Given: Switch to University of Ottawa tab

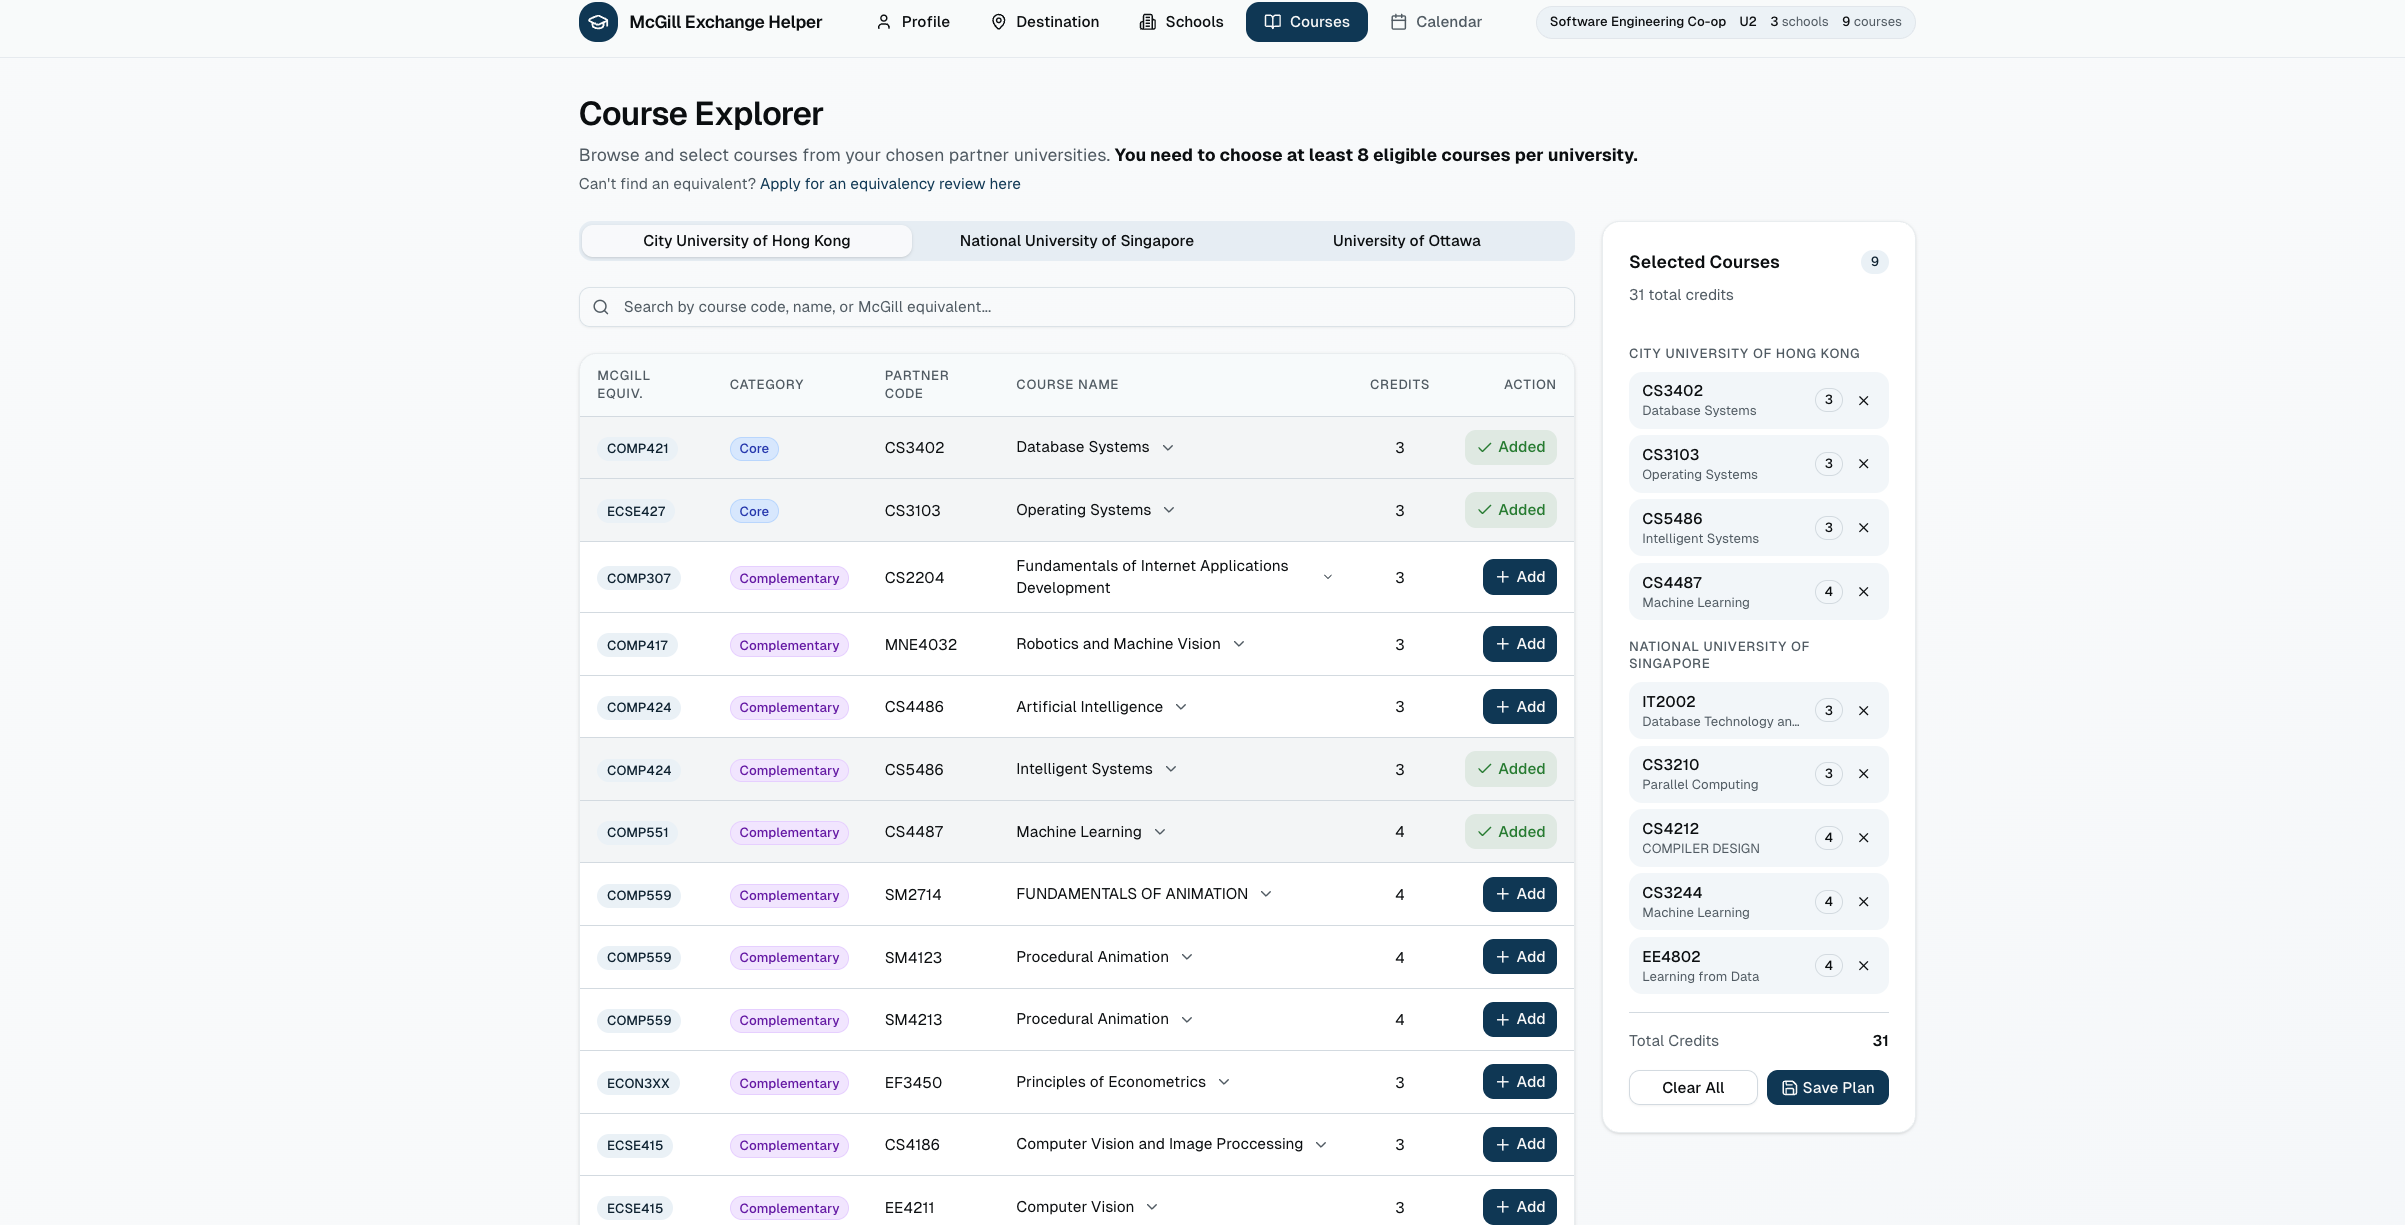Looking at the screenshot, I should tap(1406, 241).
